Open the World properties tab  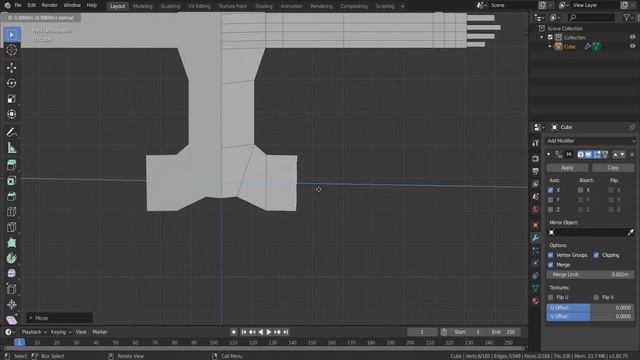536,209
